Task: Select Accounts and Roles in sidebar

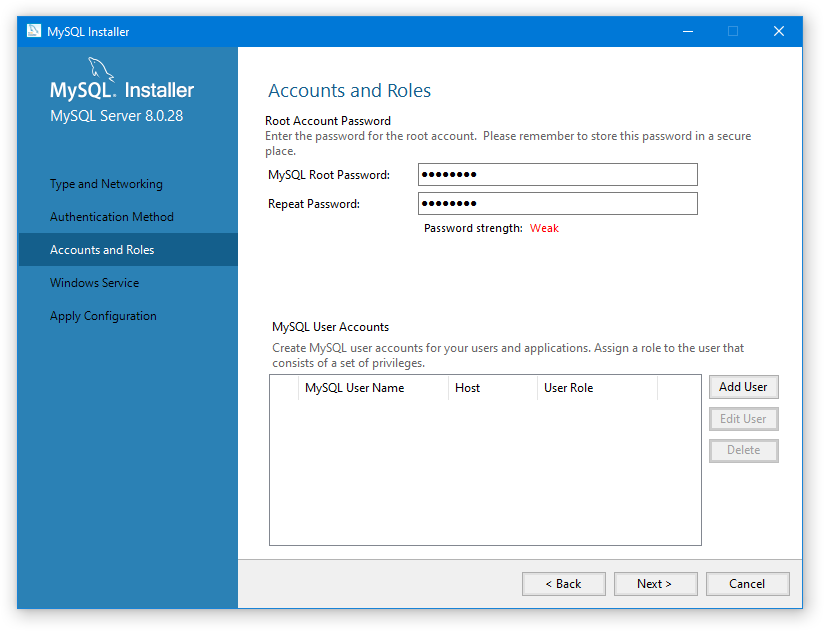Action: click(x=102, y=250)
